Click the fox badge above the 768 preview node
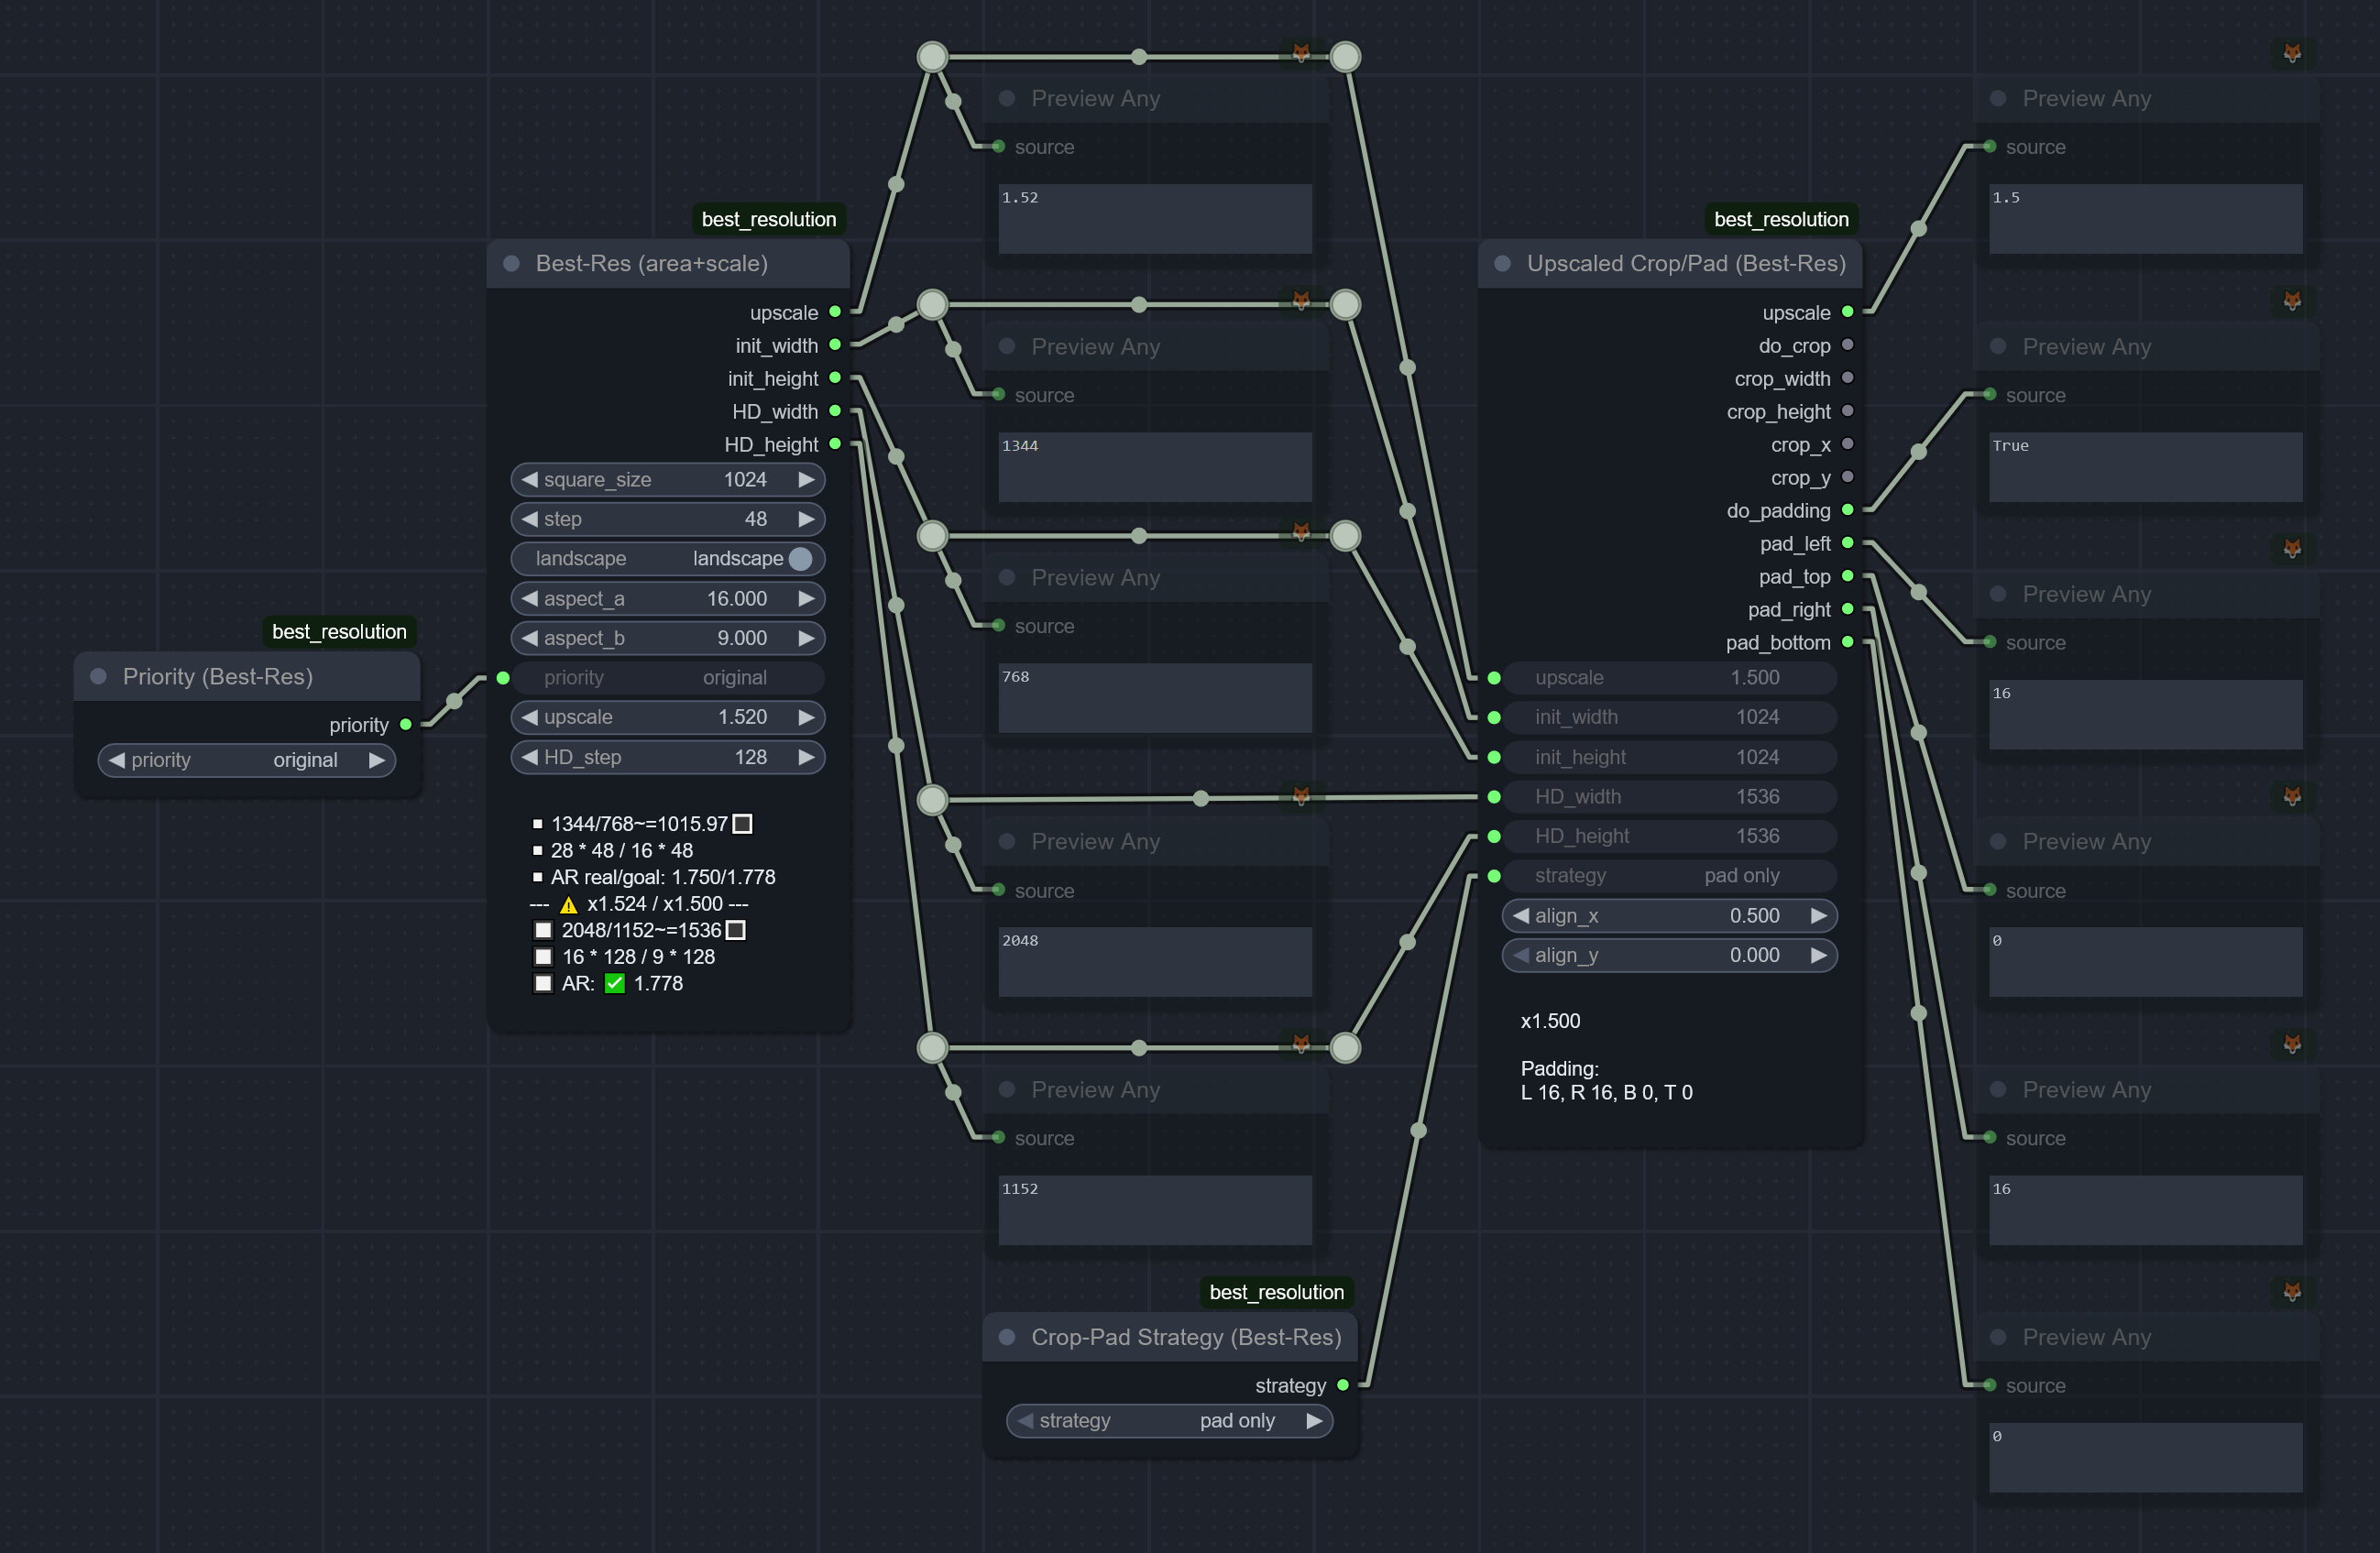 click(1301, 533)
